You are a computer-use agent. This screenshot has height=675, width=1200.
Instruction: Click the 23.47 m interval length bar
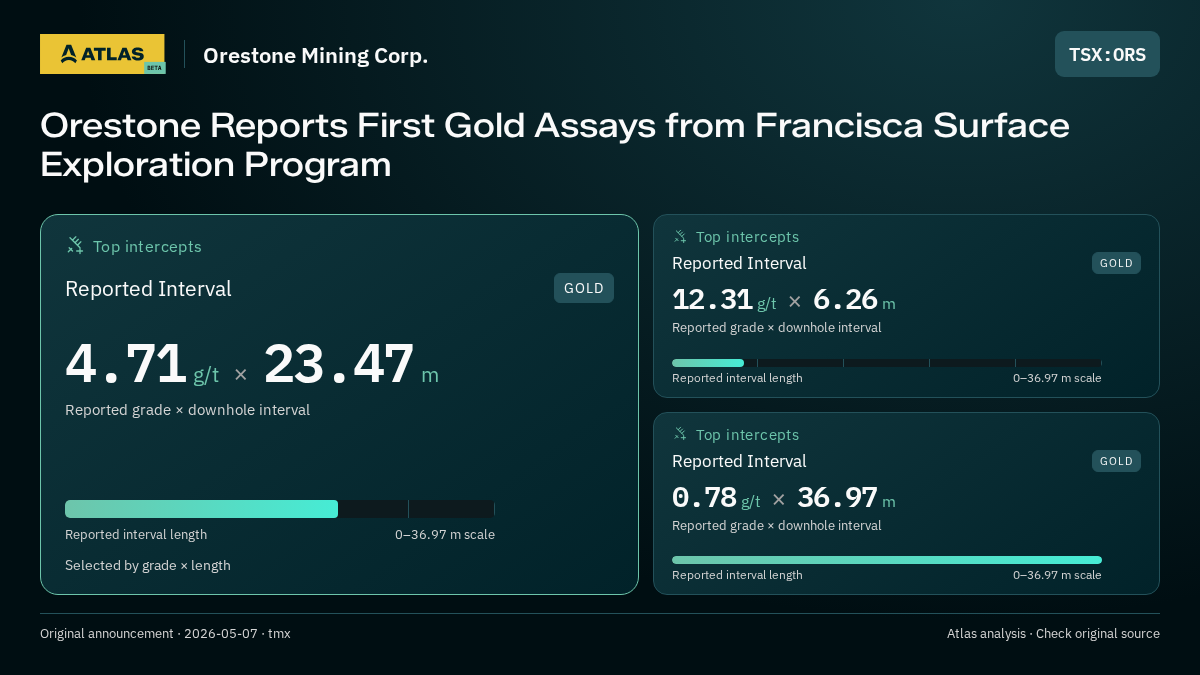(280, 509)
